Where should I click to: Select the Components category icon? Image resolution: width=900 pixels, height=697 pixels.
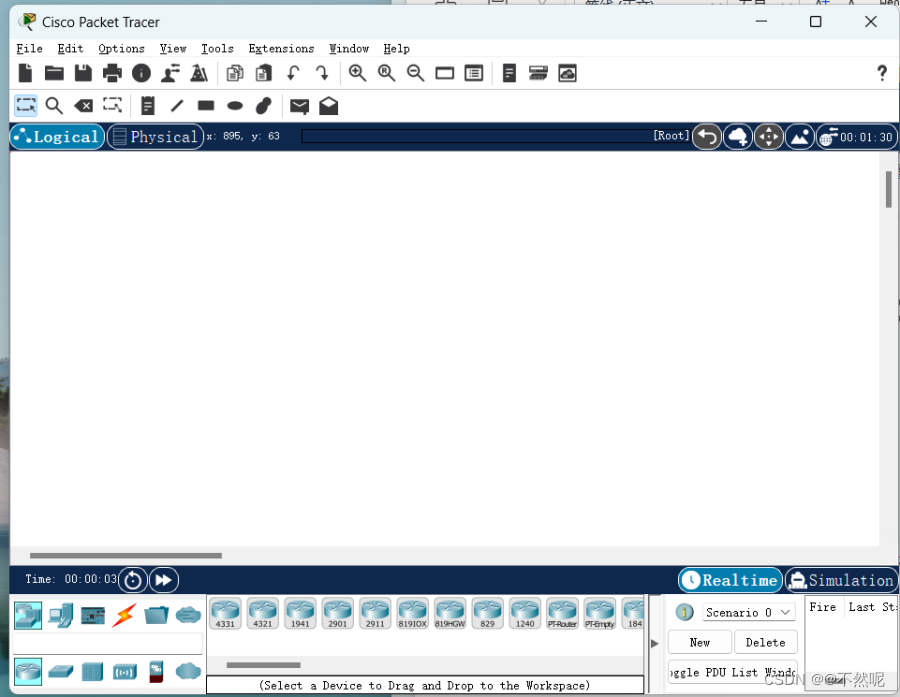93,615
